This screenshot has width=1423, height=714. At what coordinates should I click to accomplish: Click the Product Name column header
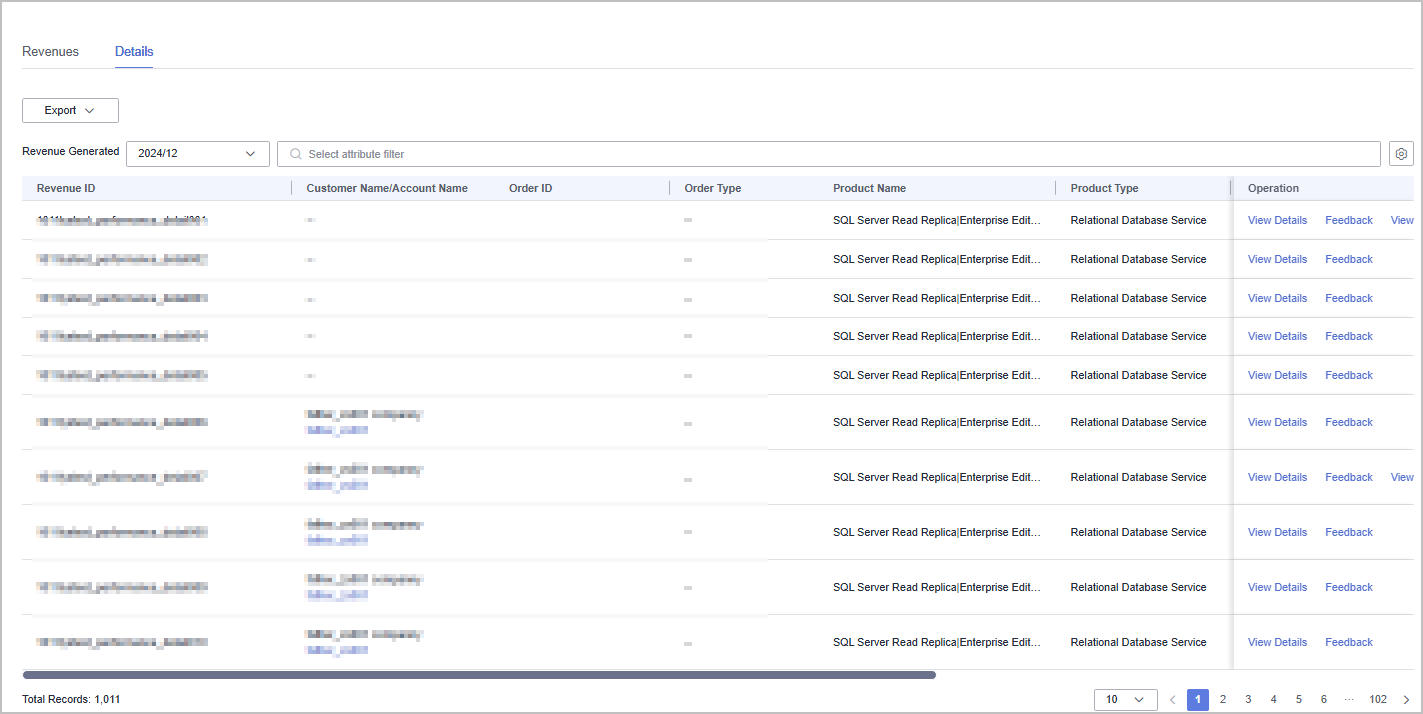point(869,188)
